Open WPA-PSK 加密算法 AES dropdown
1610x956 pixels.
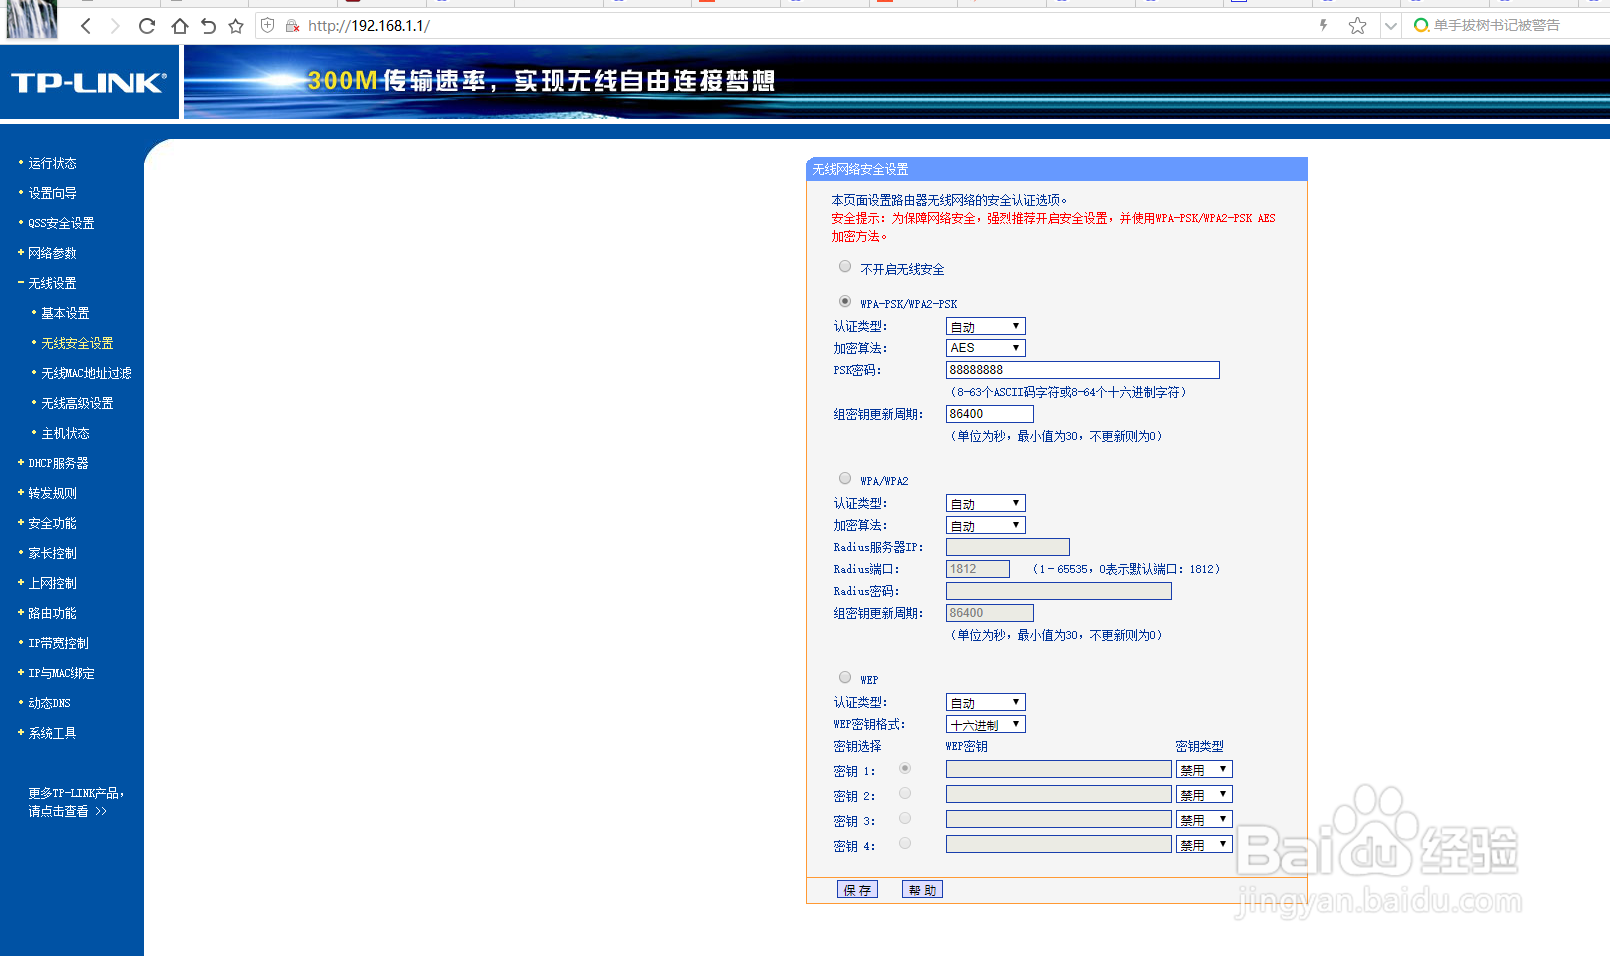pos(986,348)
